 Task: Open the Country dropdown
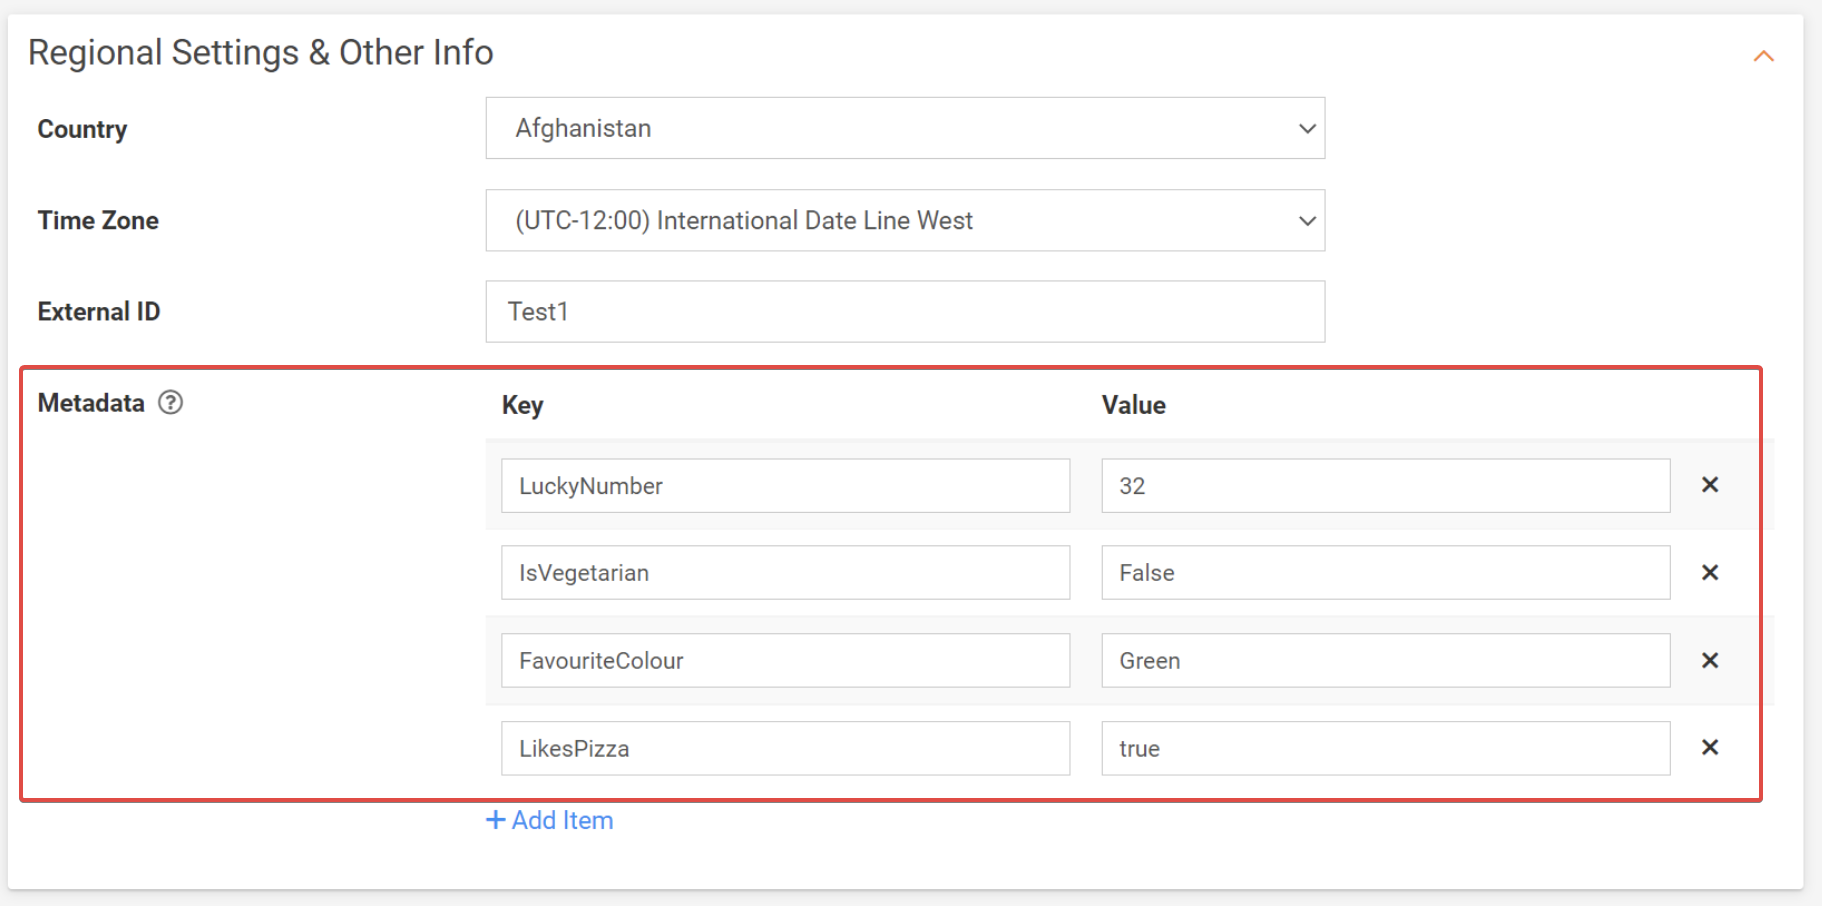pyautogui.click(x=905, y=128)
